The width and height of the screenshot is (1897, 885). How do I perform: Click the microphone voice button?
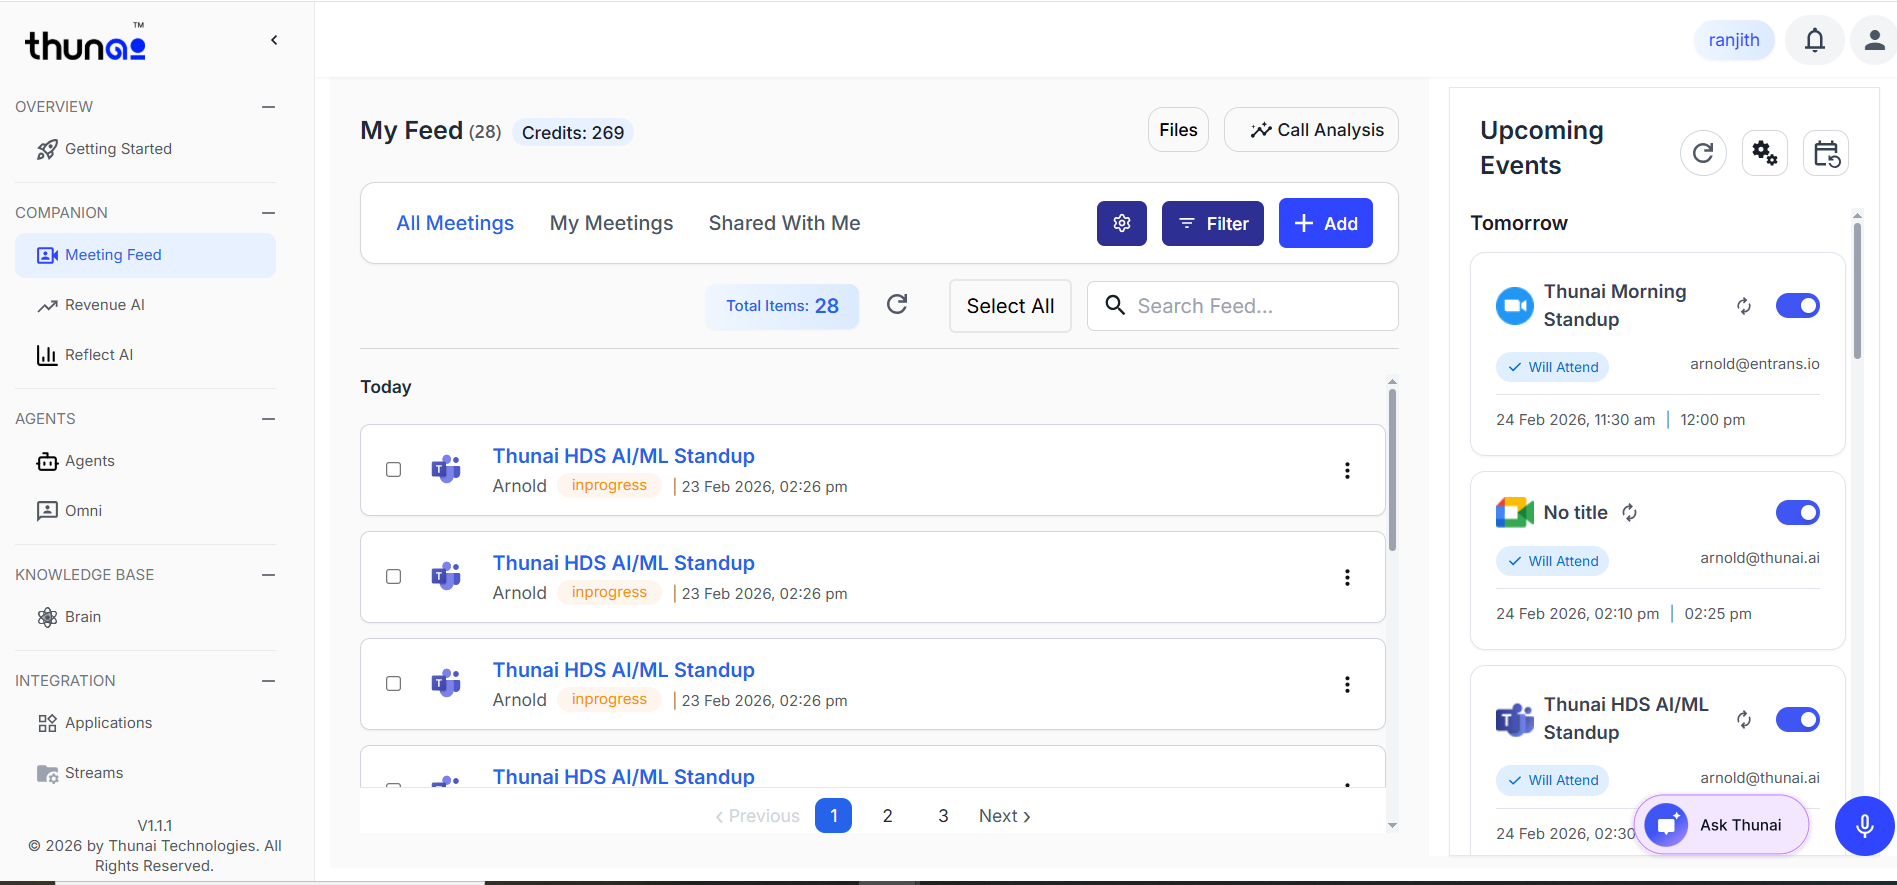(x=1864, y=825)
